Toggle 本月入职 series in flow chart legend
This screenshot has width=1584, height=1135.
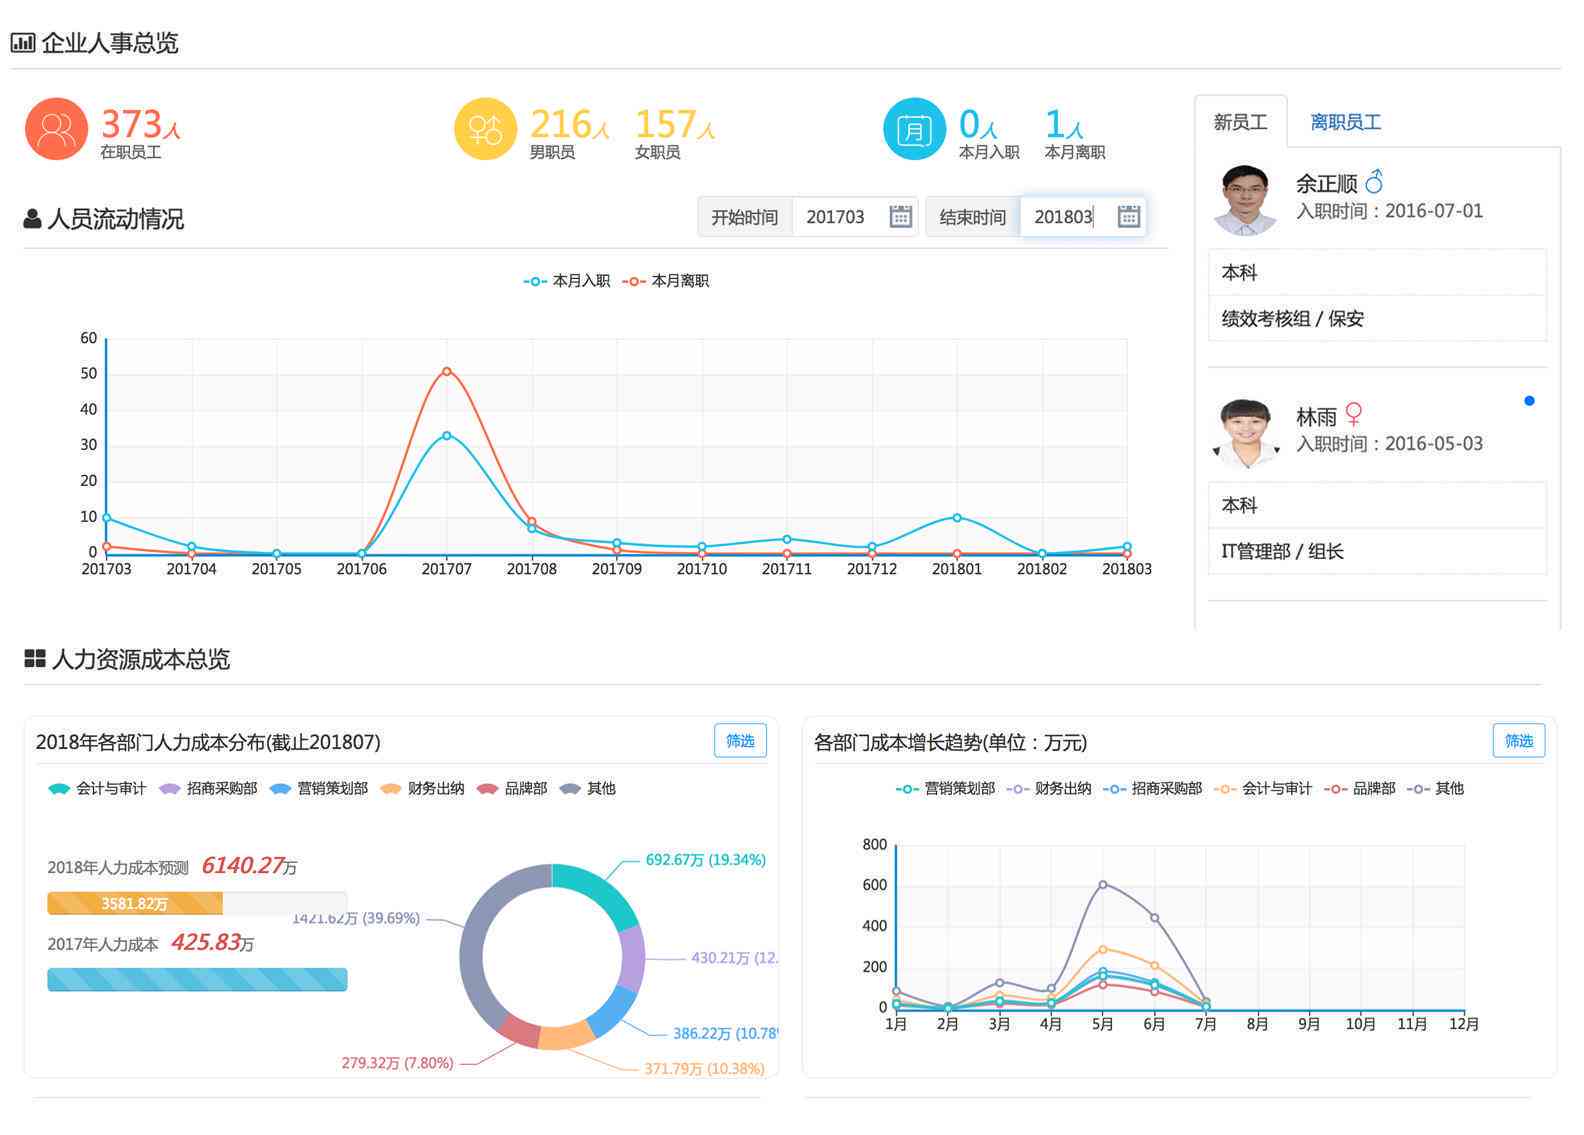(567, 281)
